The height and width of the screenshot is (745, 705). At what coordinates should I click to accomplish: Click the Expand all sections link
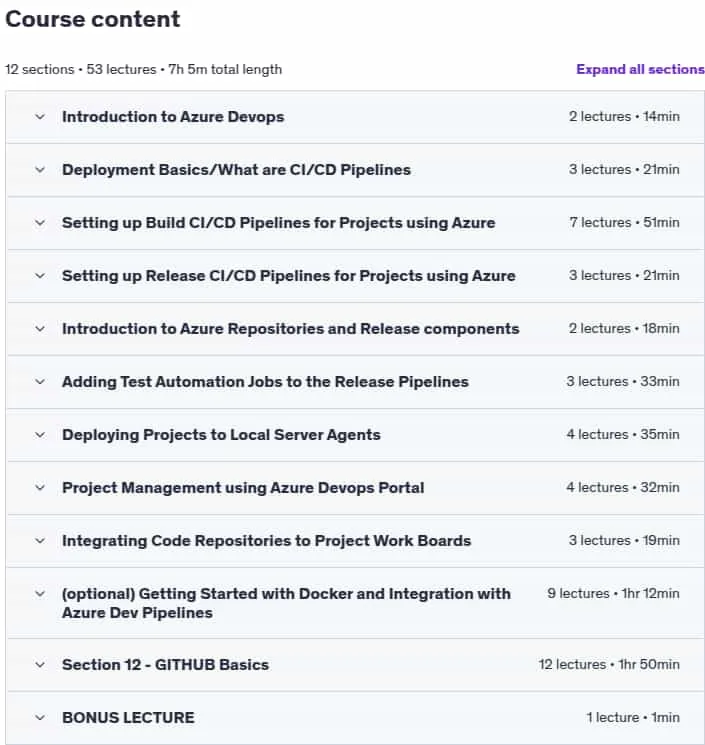click(x=640, y=69)
